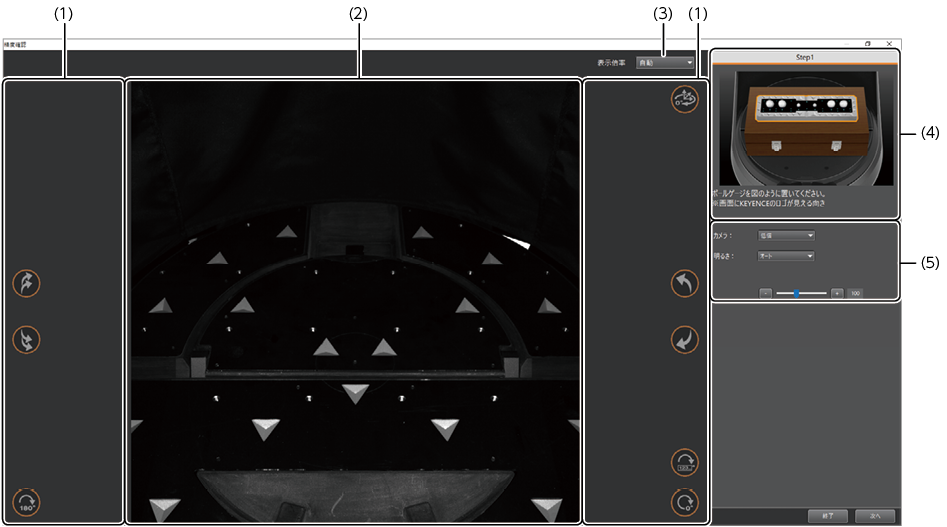Open the 表示倍率 display magnification dropdown
The height and width of the screenshot is (527, 947).
click(x=666, y=62)
